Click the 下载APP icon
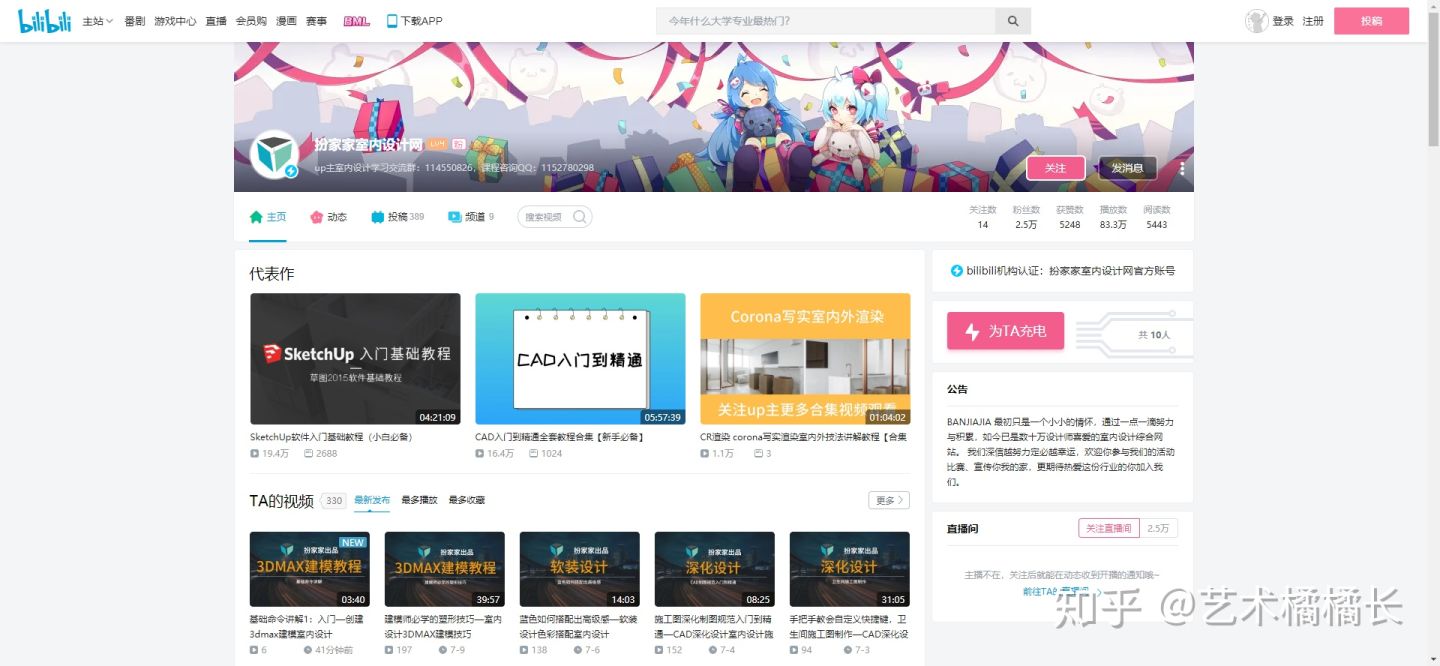Screen dimensions: 1440x666 tap(411, 20)
